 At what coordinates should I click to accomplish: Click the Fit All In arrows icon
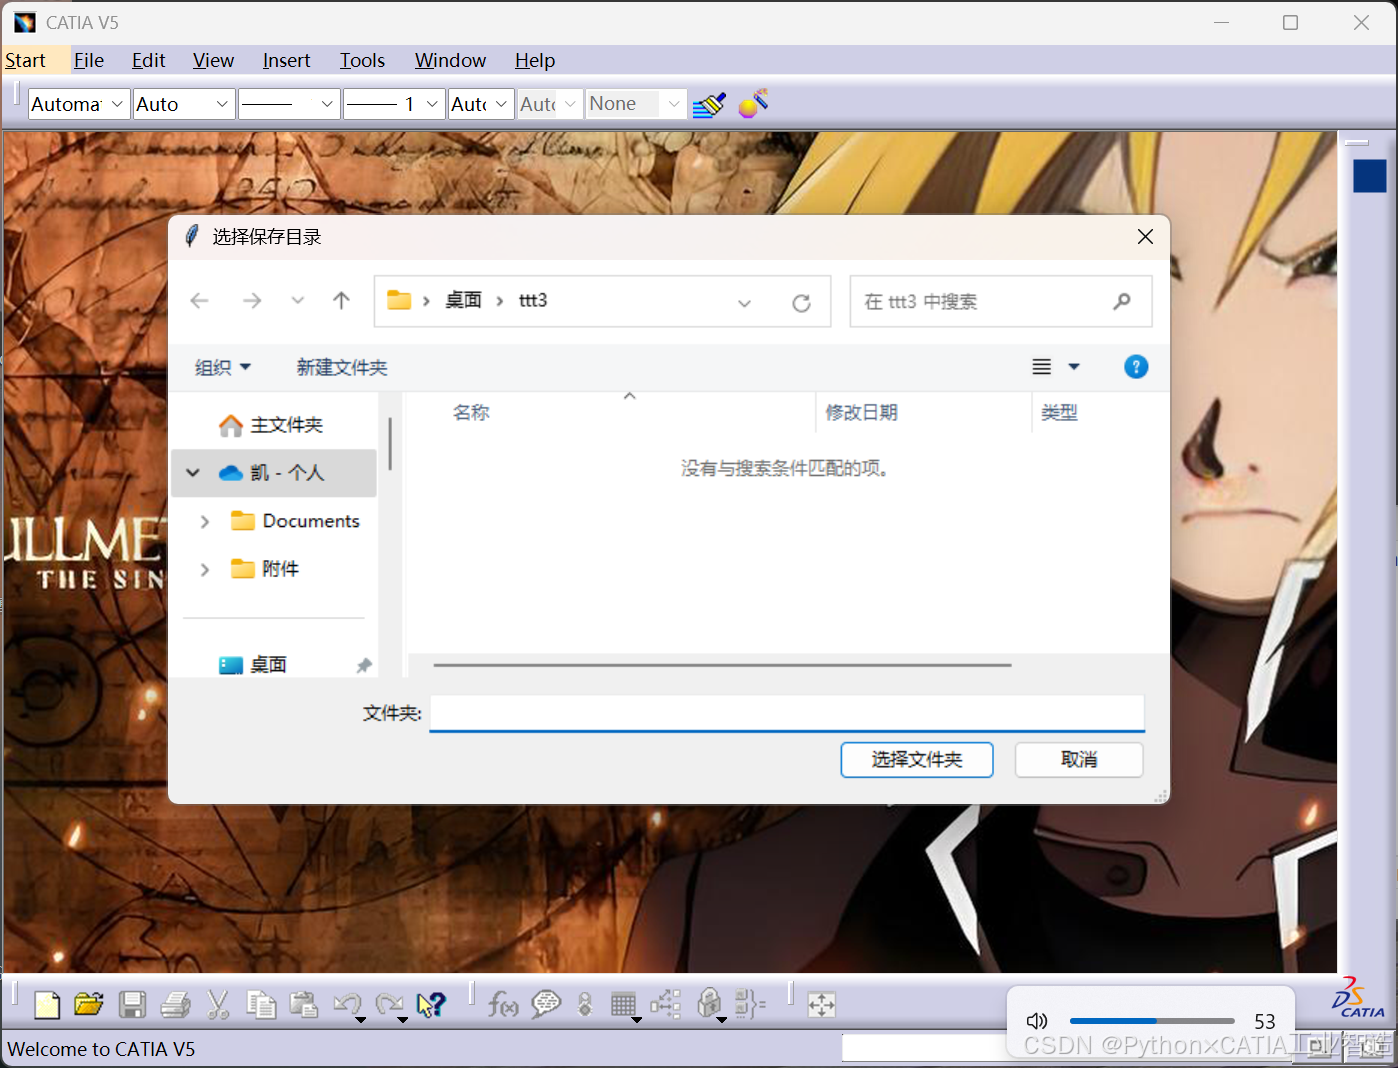pyautogui.click(x=821, y=1004)
